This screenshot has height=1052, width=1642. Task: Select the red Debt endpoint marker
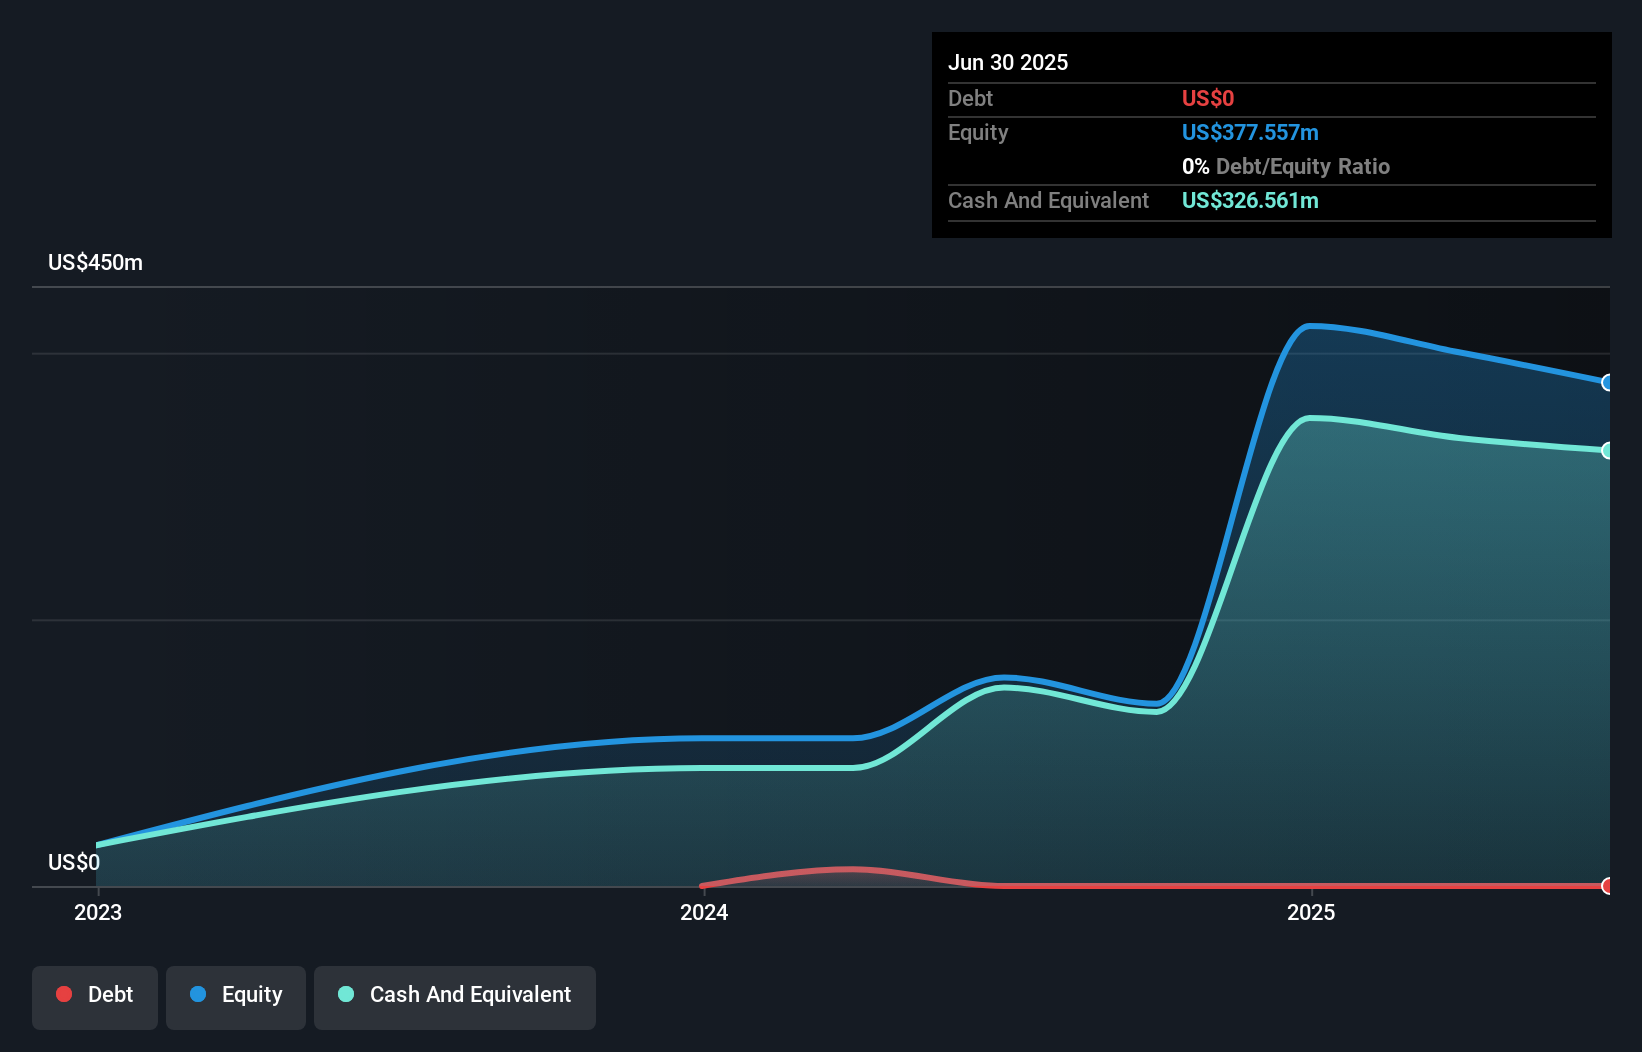point(1607,886)
